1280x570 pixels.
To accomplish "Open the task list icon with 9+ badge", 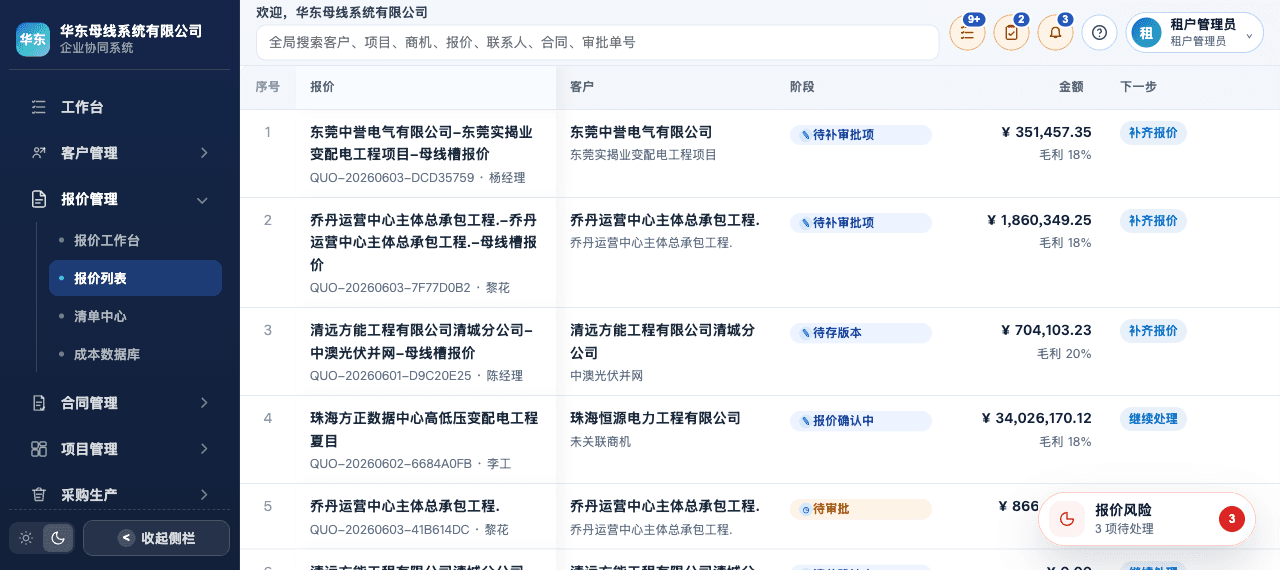I will pos(967,33).
